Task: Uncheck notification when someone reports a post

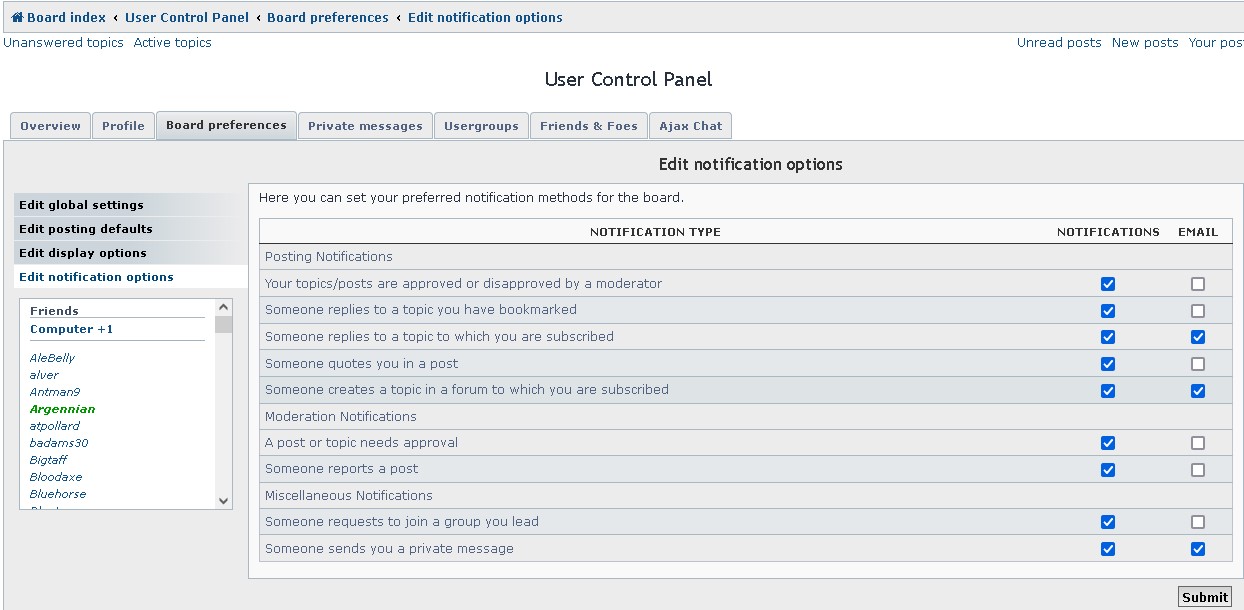Action: [x=1108, y=470]
